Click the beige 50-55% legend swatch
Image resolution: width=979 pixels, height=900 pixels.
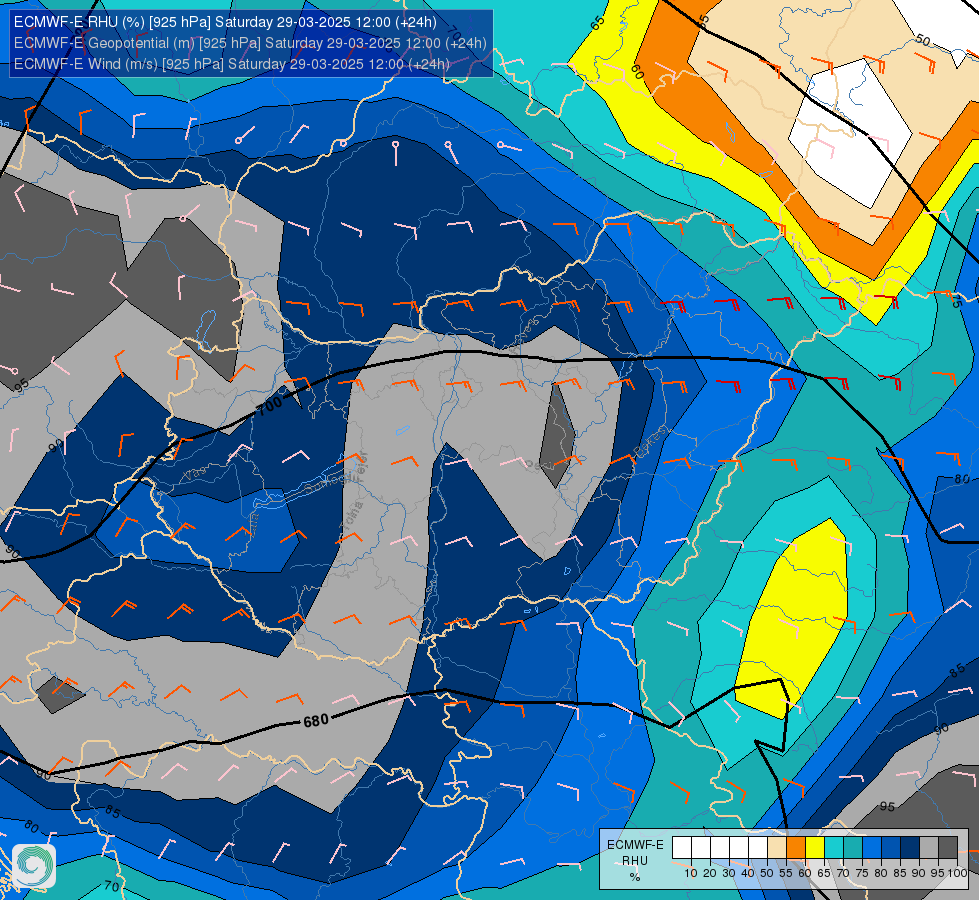[777, 848]
